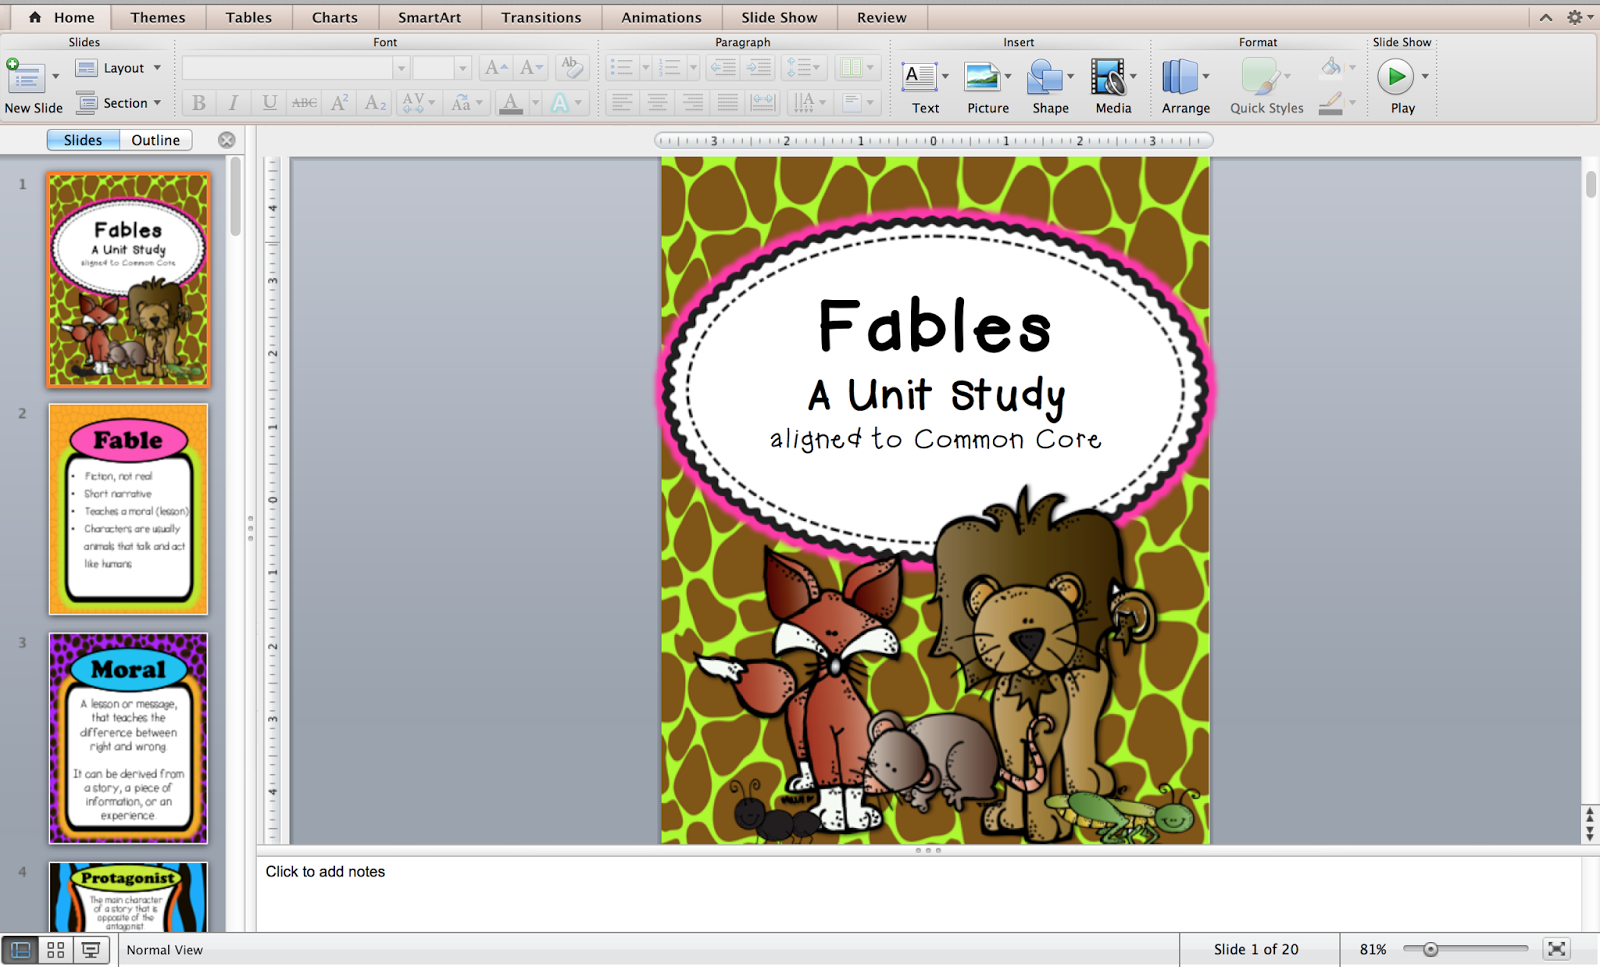Select the Fable slide 2 thumbnail

tap(128, 509)
